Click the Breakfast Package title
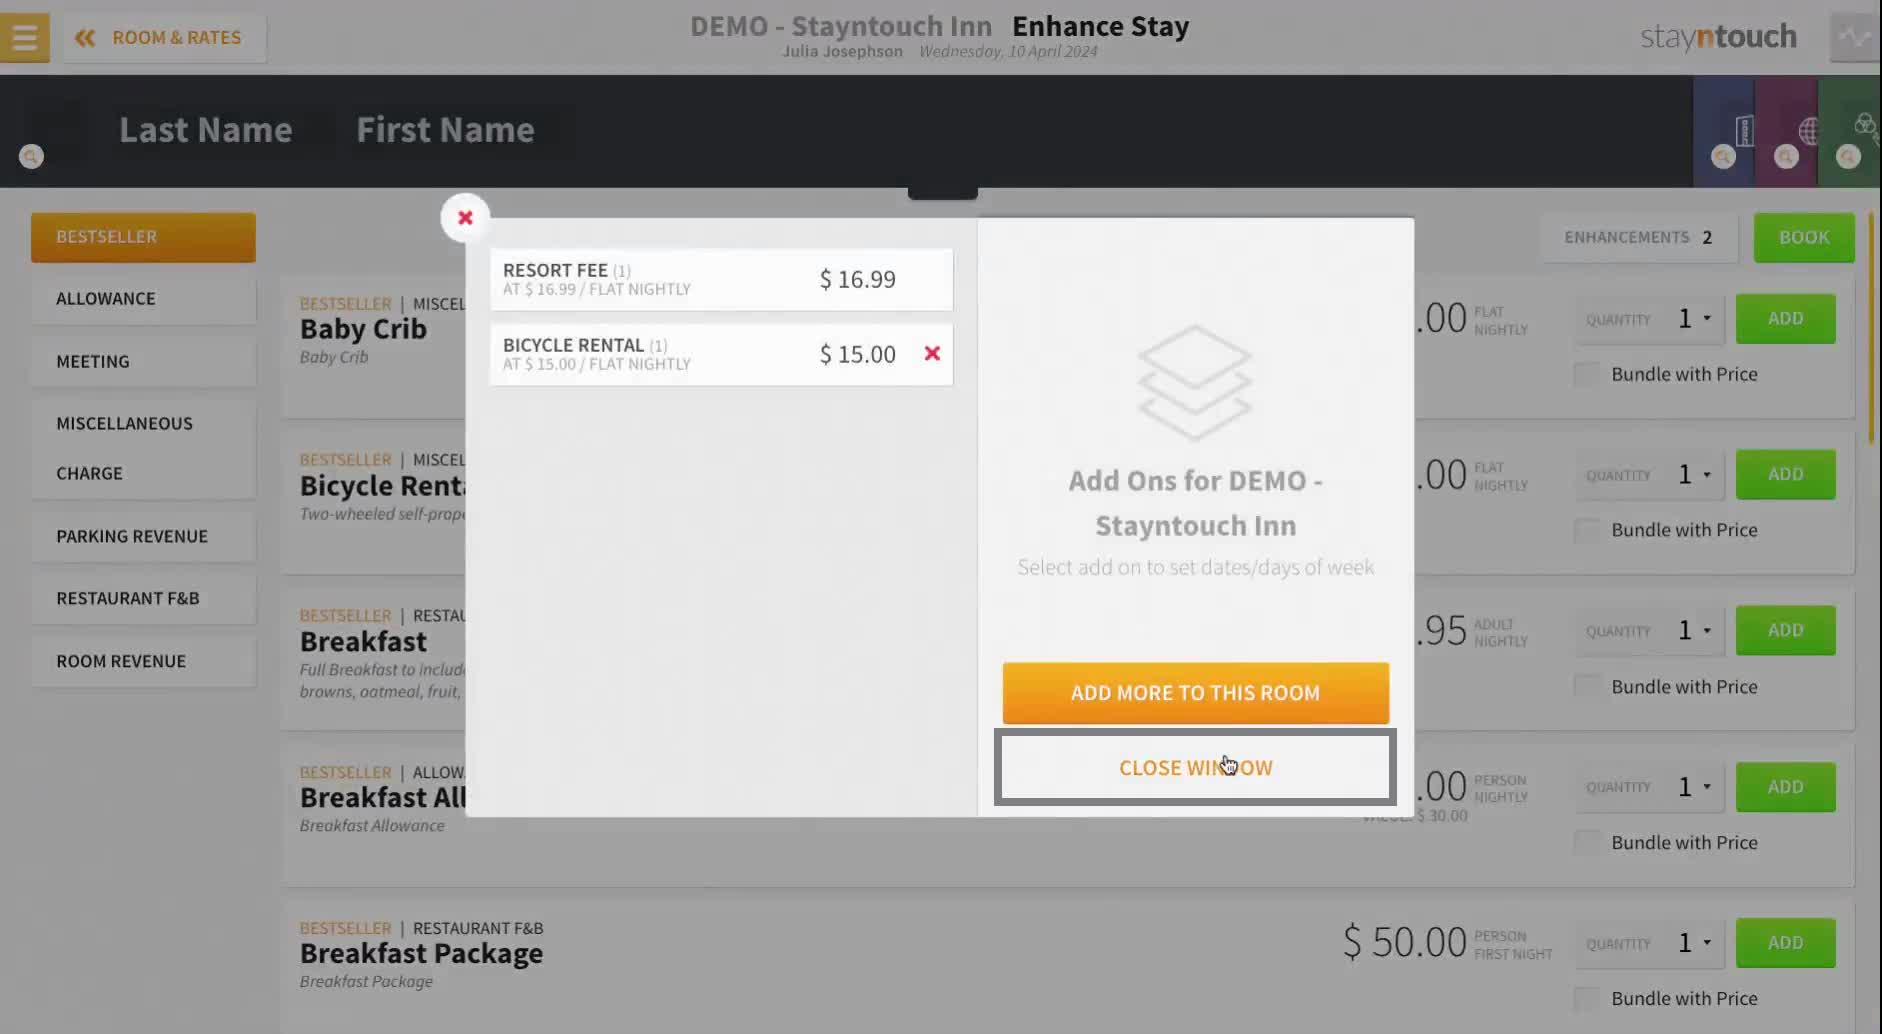The width and height of the screenshot is (1882, 1034). pyautogui.click(x=421, y=954)
